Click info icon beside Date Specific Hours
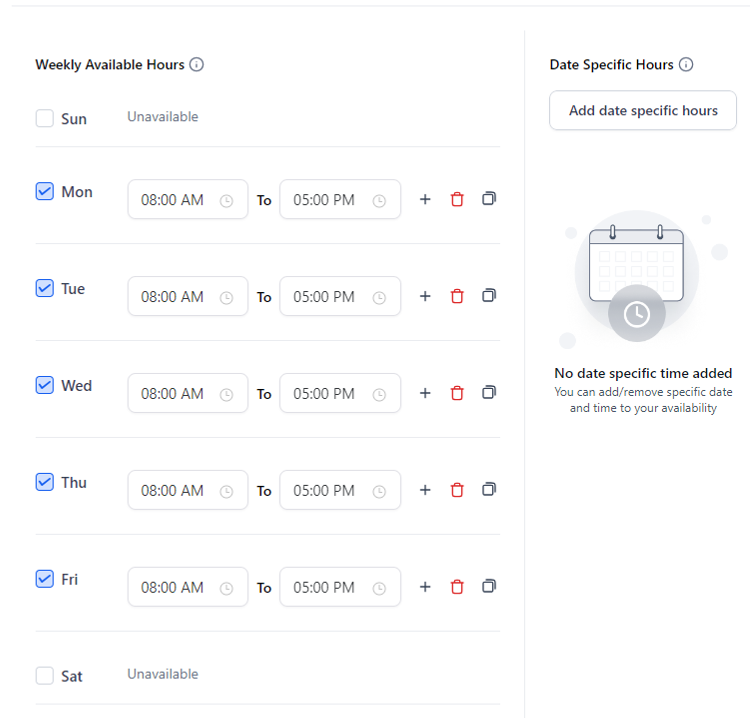750x718 pixels. point(686,64)
